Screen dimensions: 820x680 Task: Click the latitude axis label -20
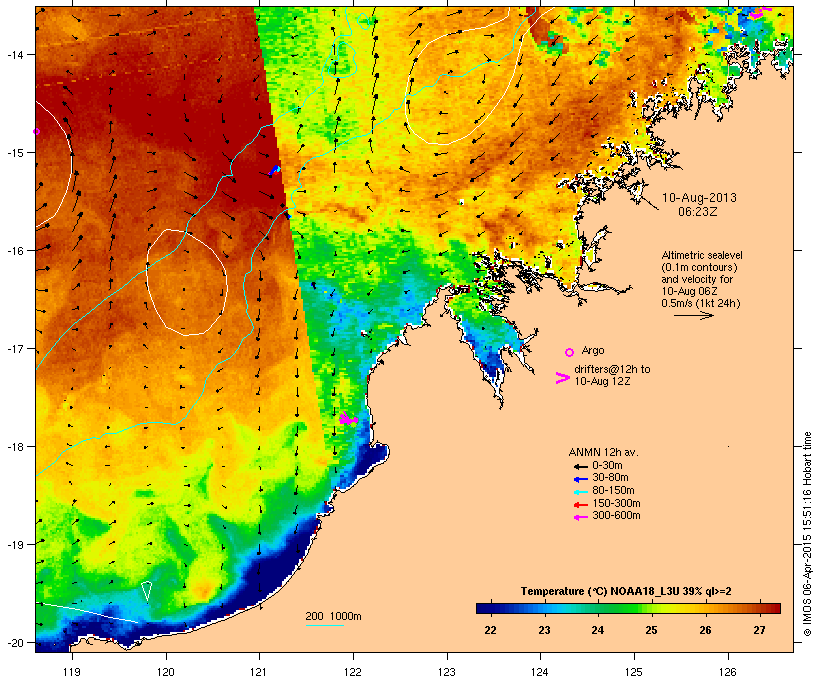[x=15, y=643]
